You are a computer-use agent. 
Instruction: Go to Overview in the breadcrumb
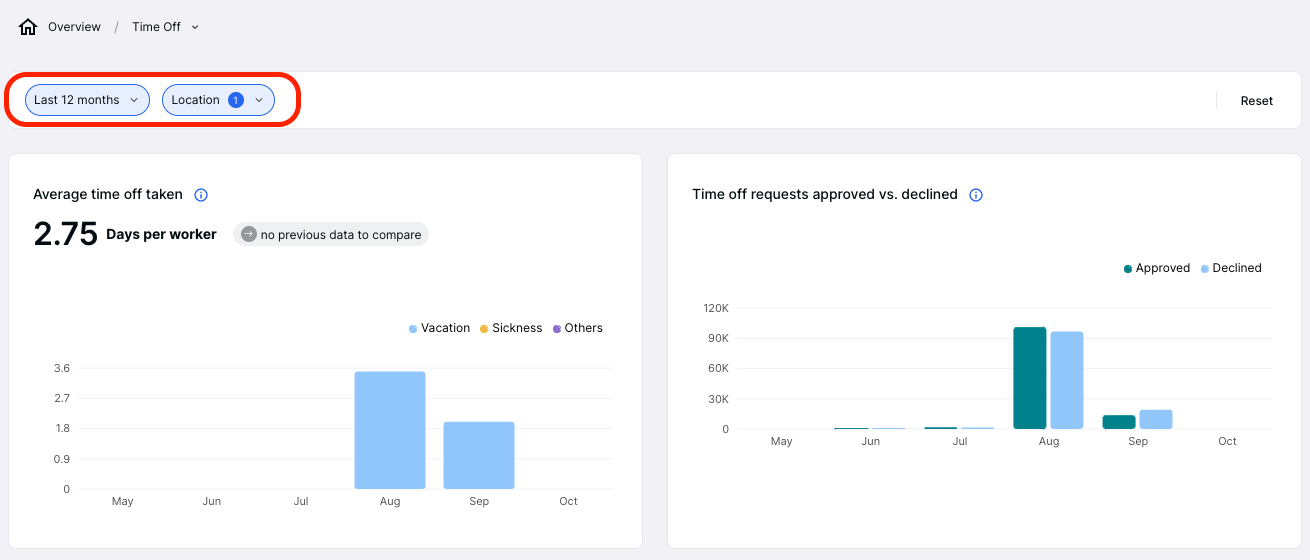[x=74, y=27]
